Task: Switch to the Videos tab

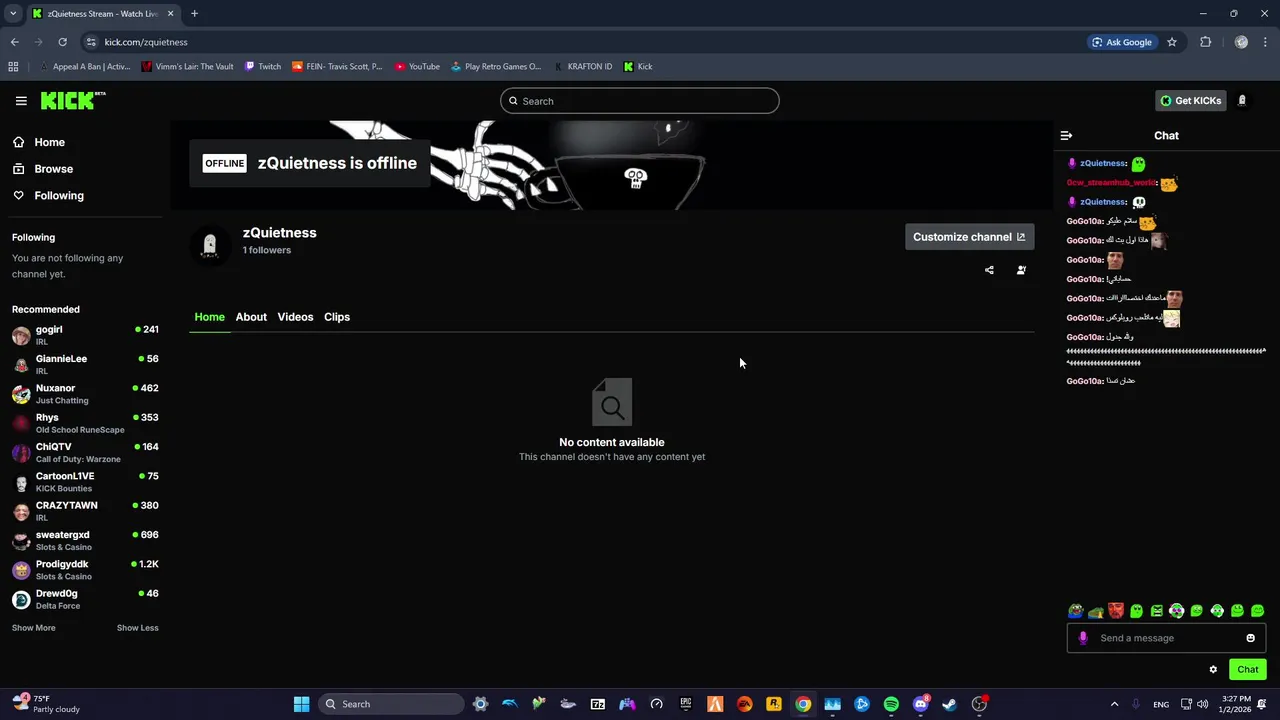Action: tap(295, 317)
